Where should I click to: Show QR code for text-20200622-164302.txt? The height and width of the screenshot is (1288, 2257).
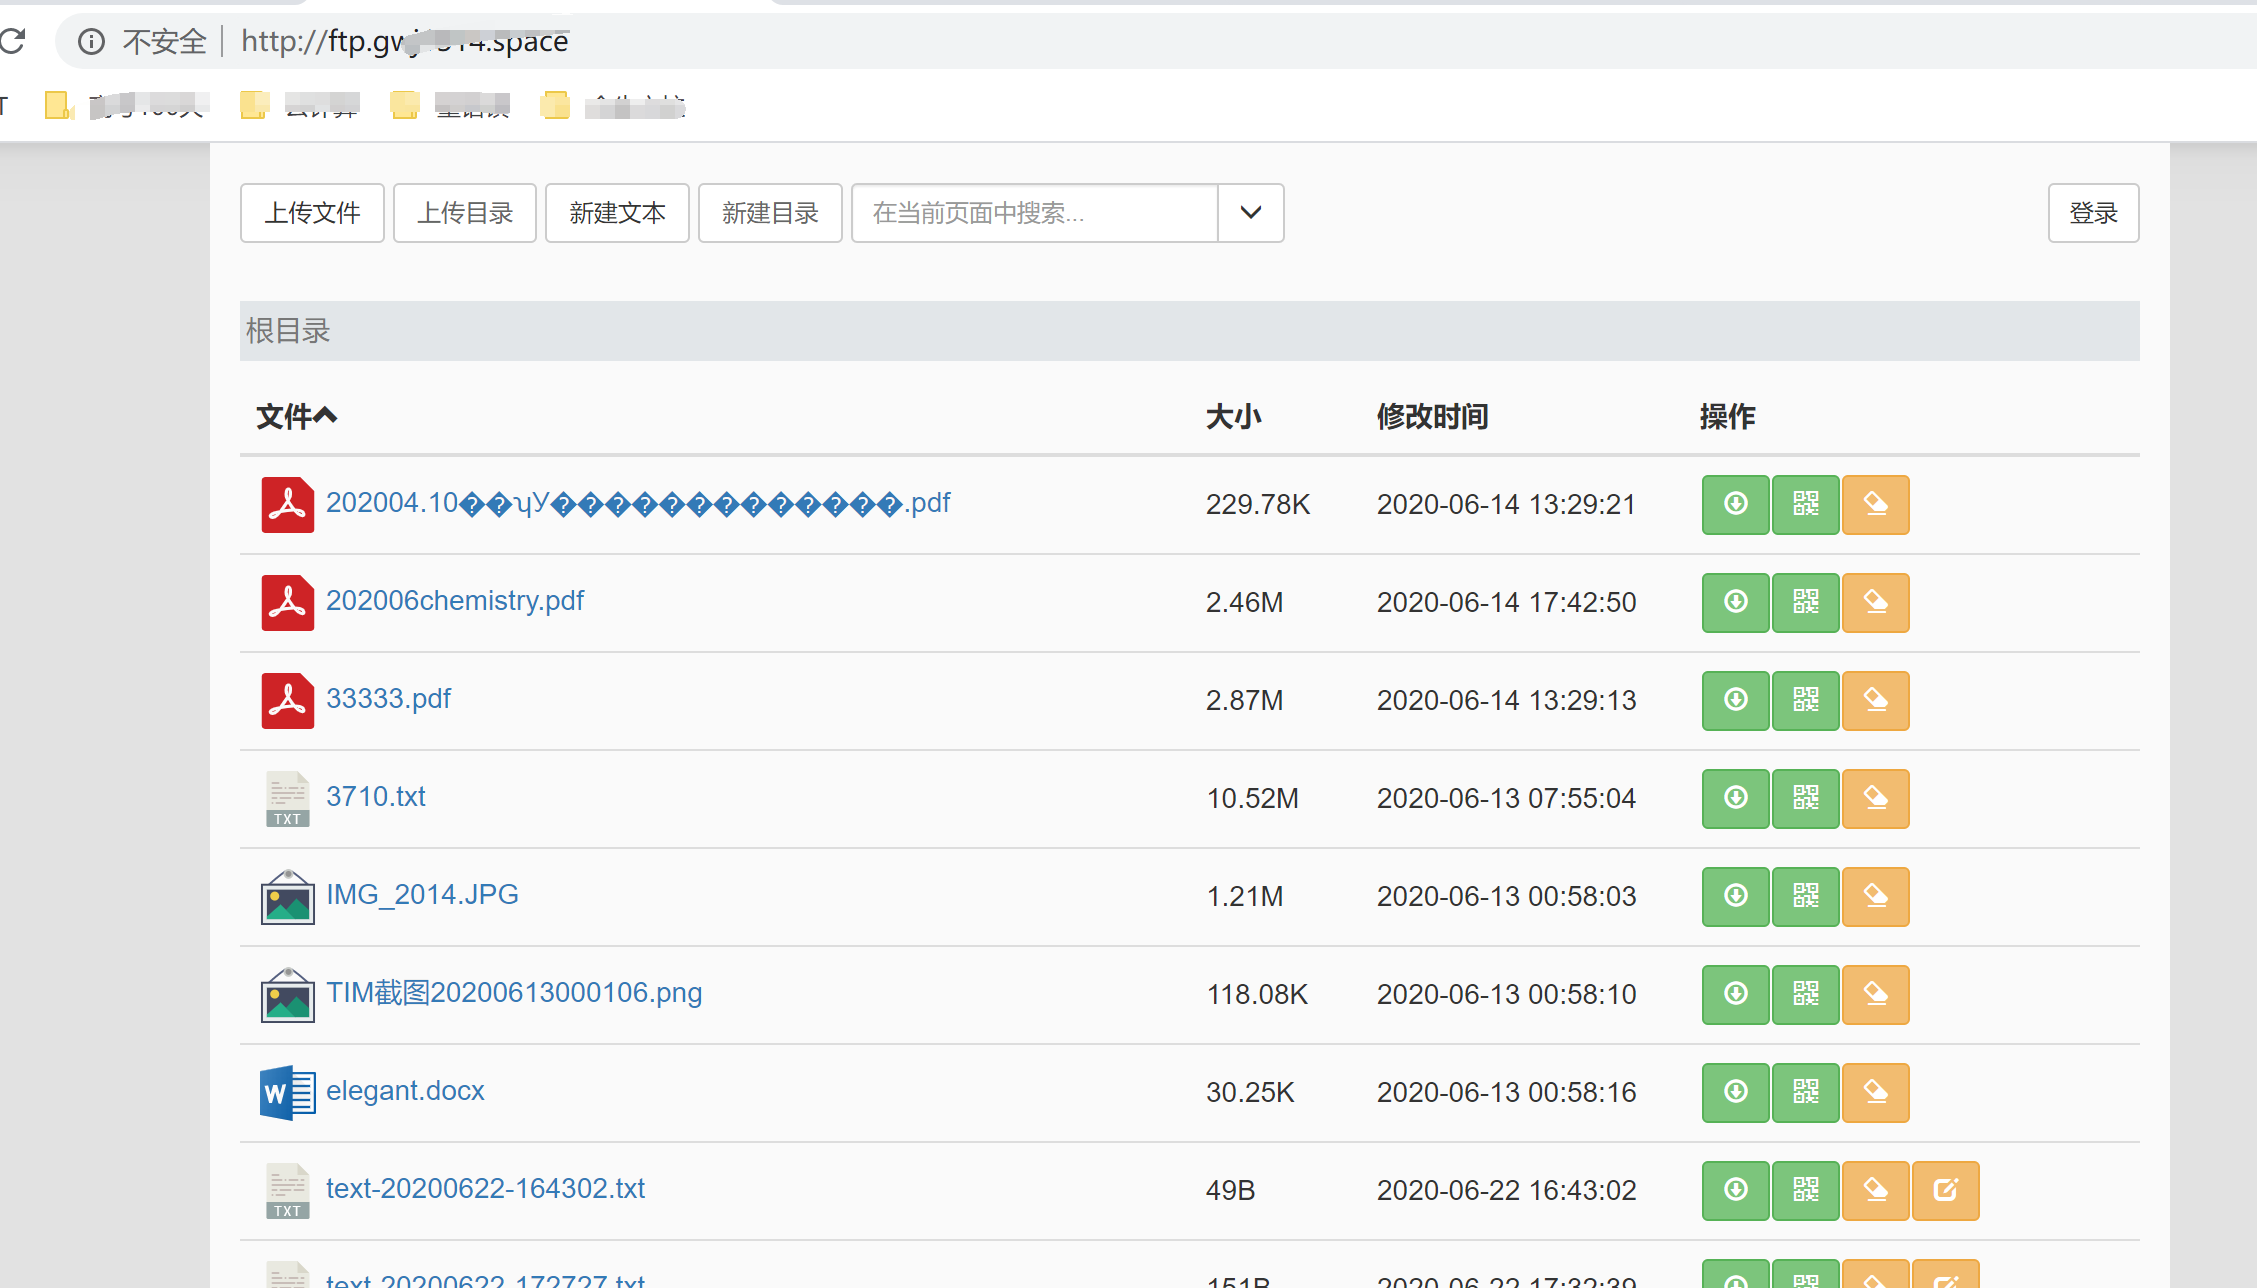pyautogui.click(x=1805, y=1190)
